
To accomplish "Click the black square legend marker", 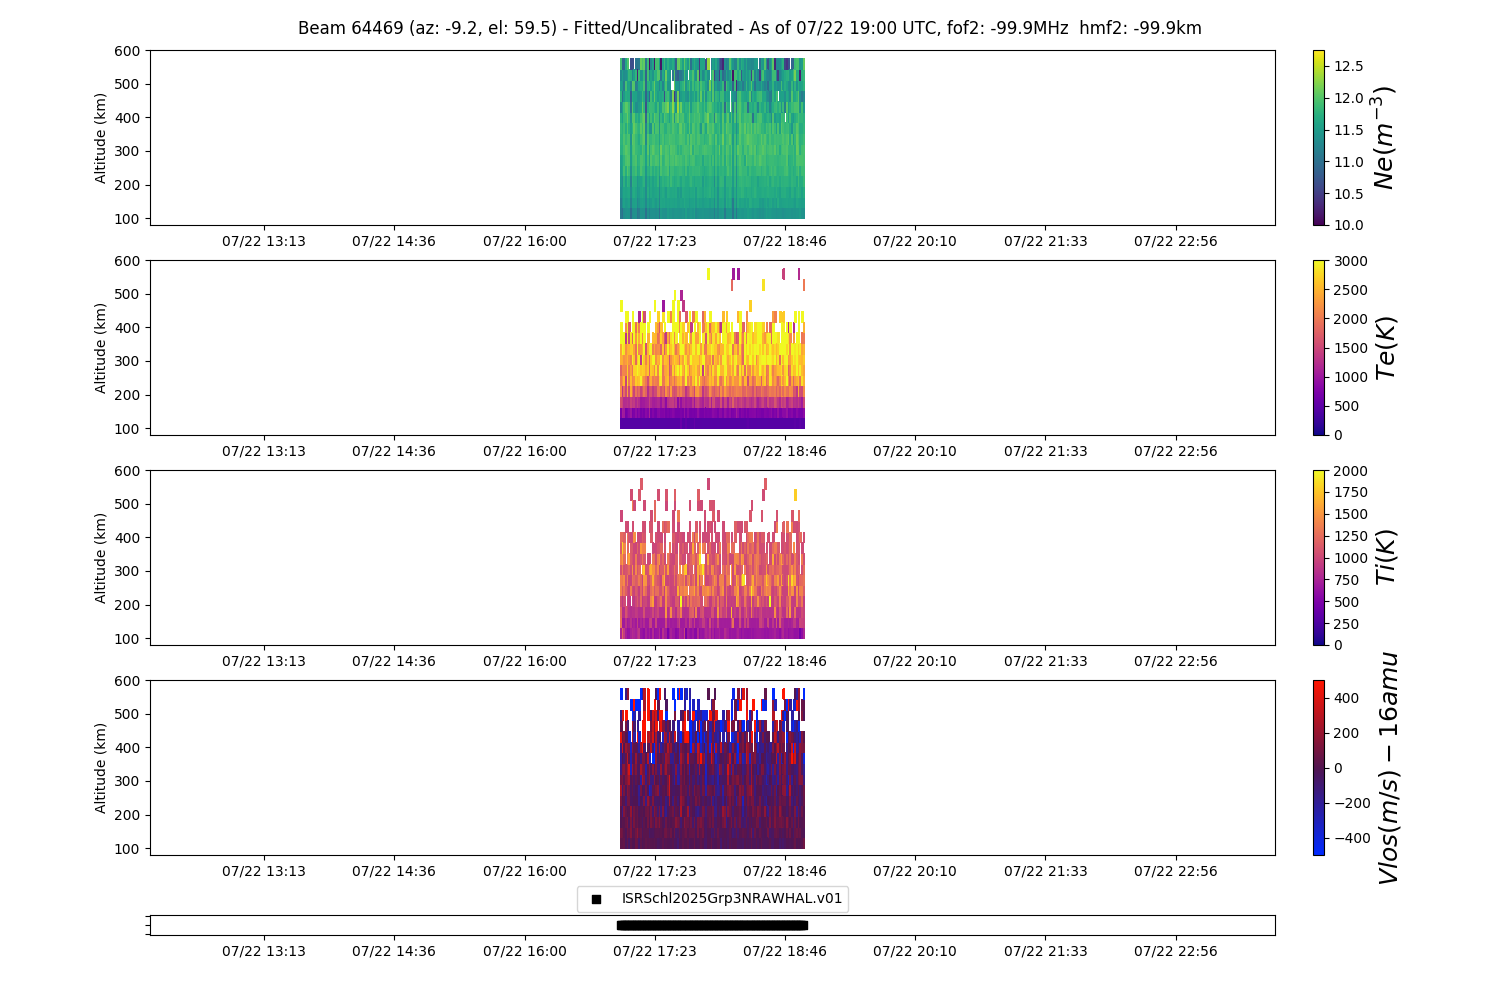I will point(596,899).
